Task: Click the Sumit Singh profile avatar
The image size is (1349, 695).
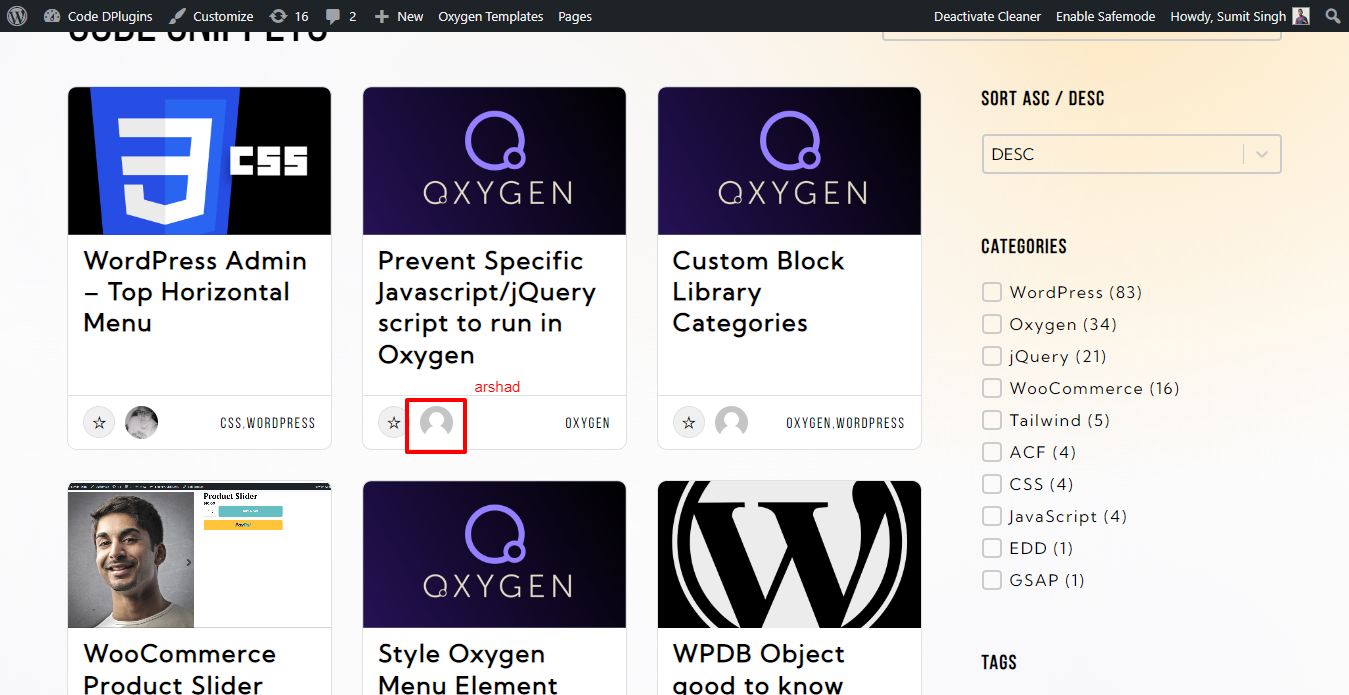Action: (x=1300, y=15)
